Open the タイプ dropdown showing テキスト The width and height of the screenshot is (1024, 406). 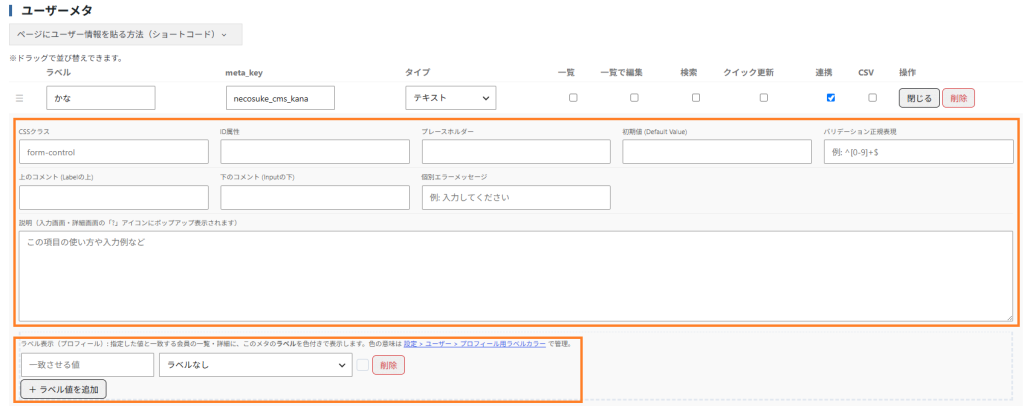(451, 97)
